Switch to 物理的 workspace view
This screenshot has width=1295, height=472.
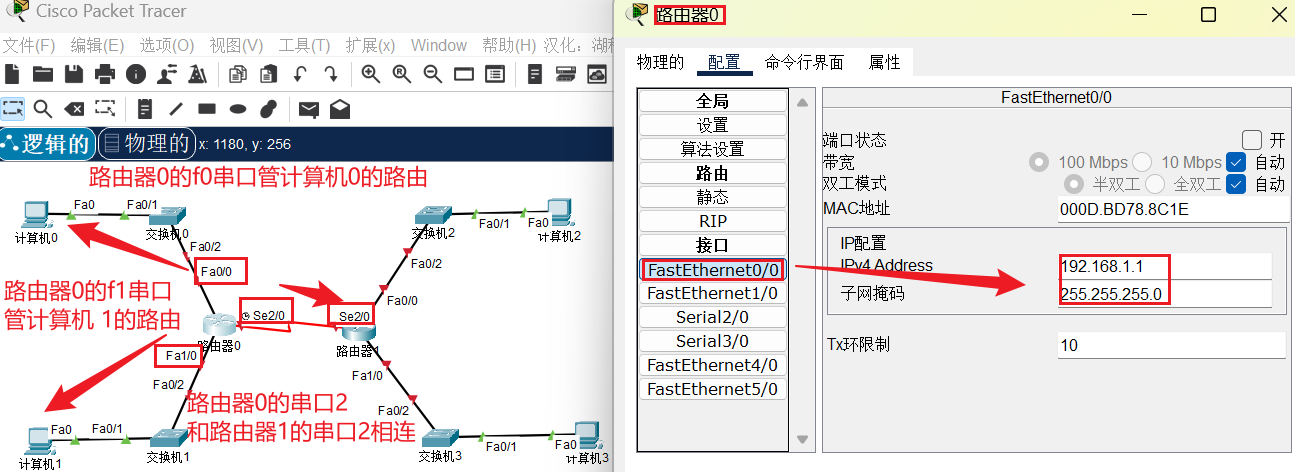147,144
